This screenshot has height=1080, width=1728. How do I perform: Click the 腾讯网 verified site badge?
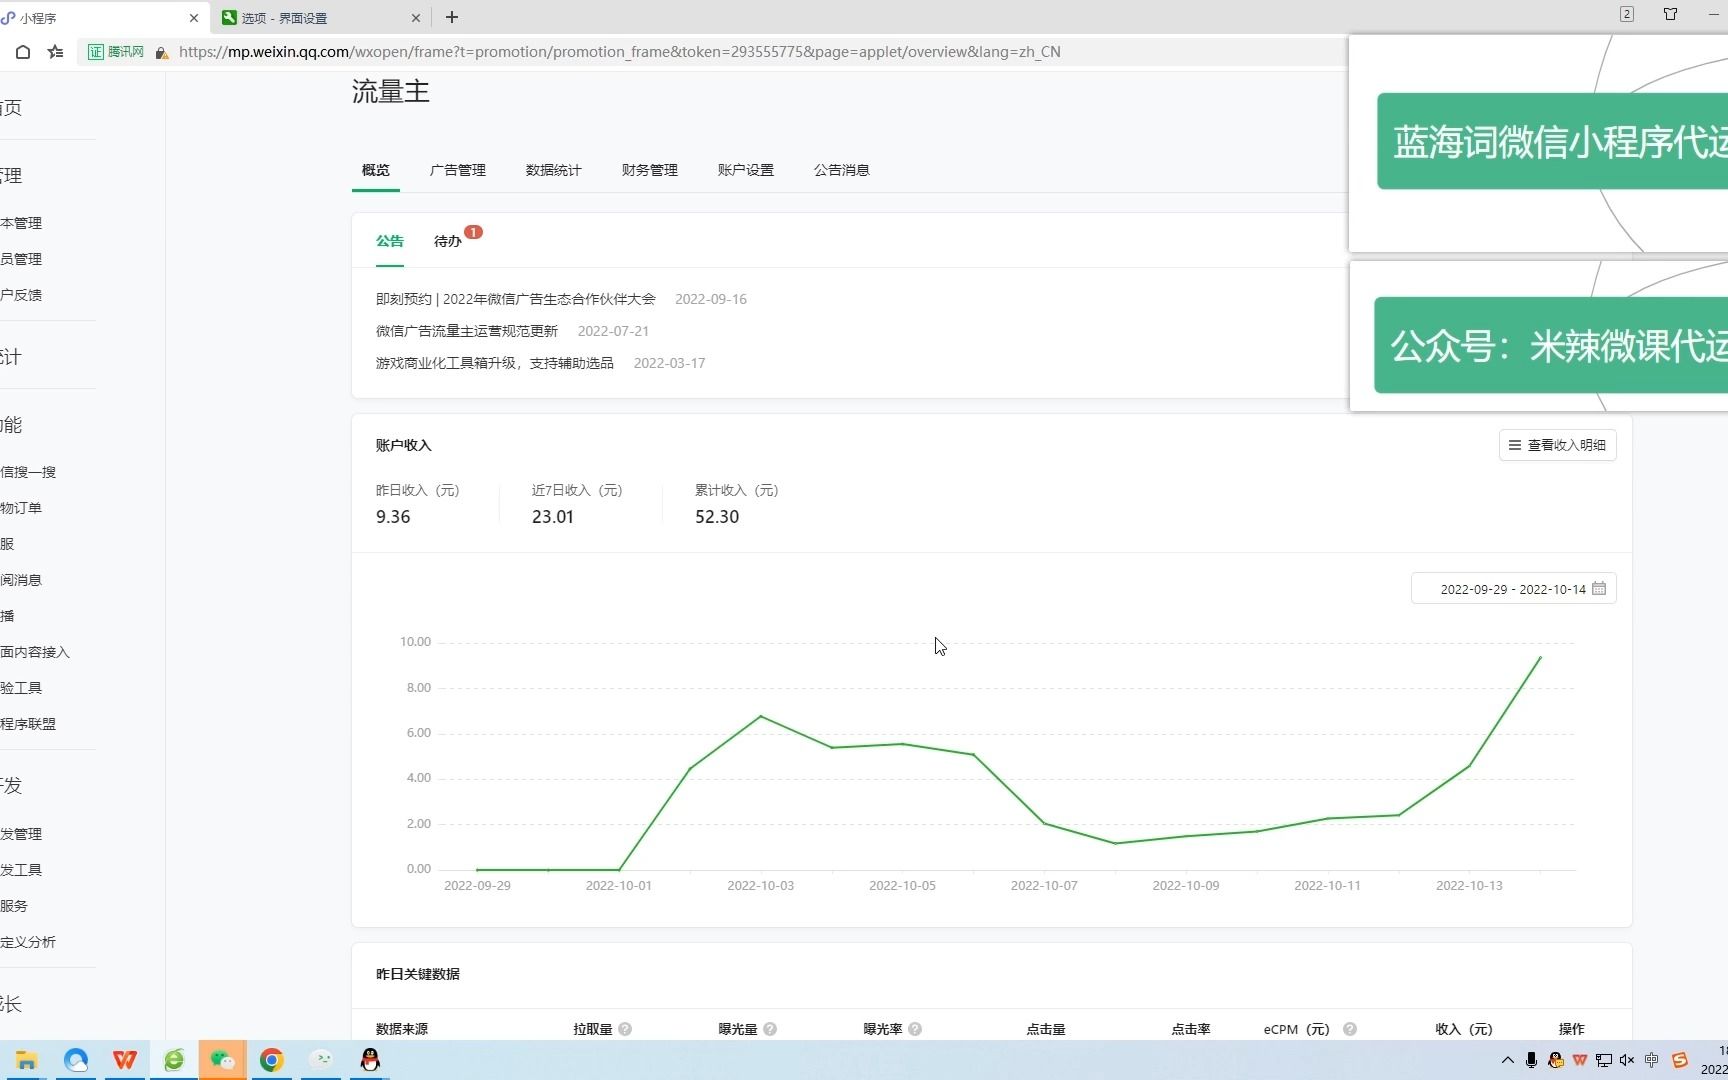pos(116,52)
